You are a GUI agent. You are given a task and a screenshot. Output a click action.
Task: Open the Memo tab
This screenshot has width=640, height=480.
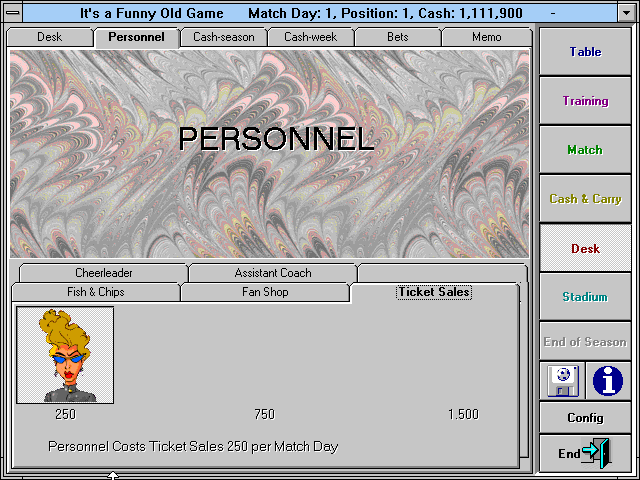click(487, 37)
